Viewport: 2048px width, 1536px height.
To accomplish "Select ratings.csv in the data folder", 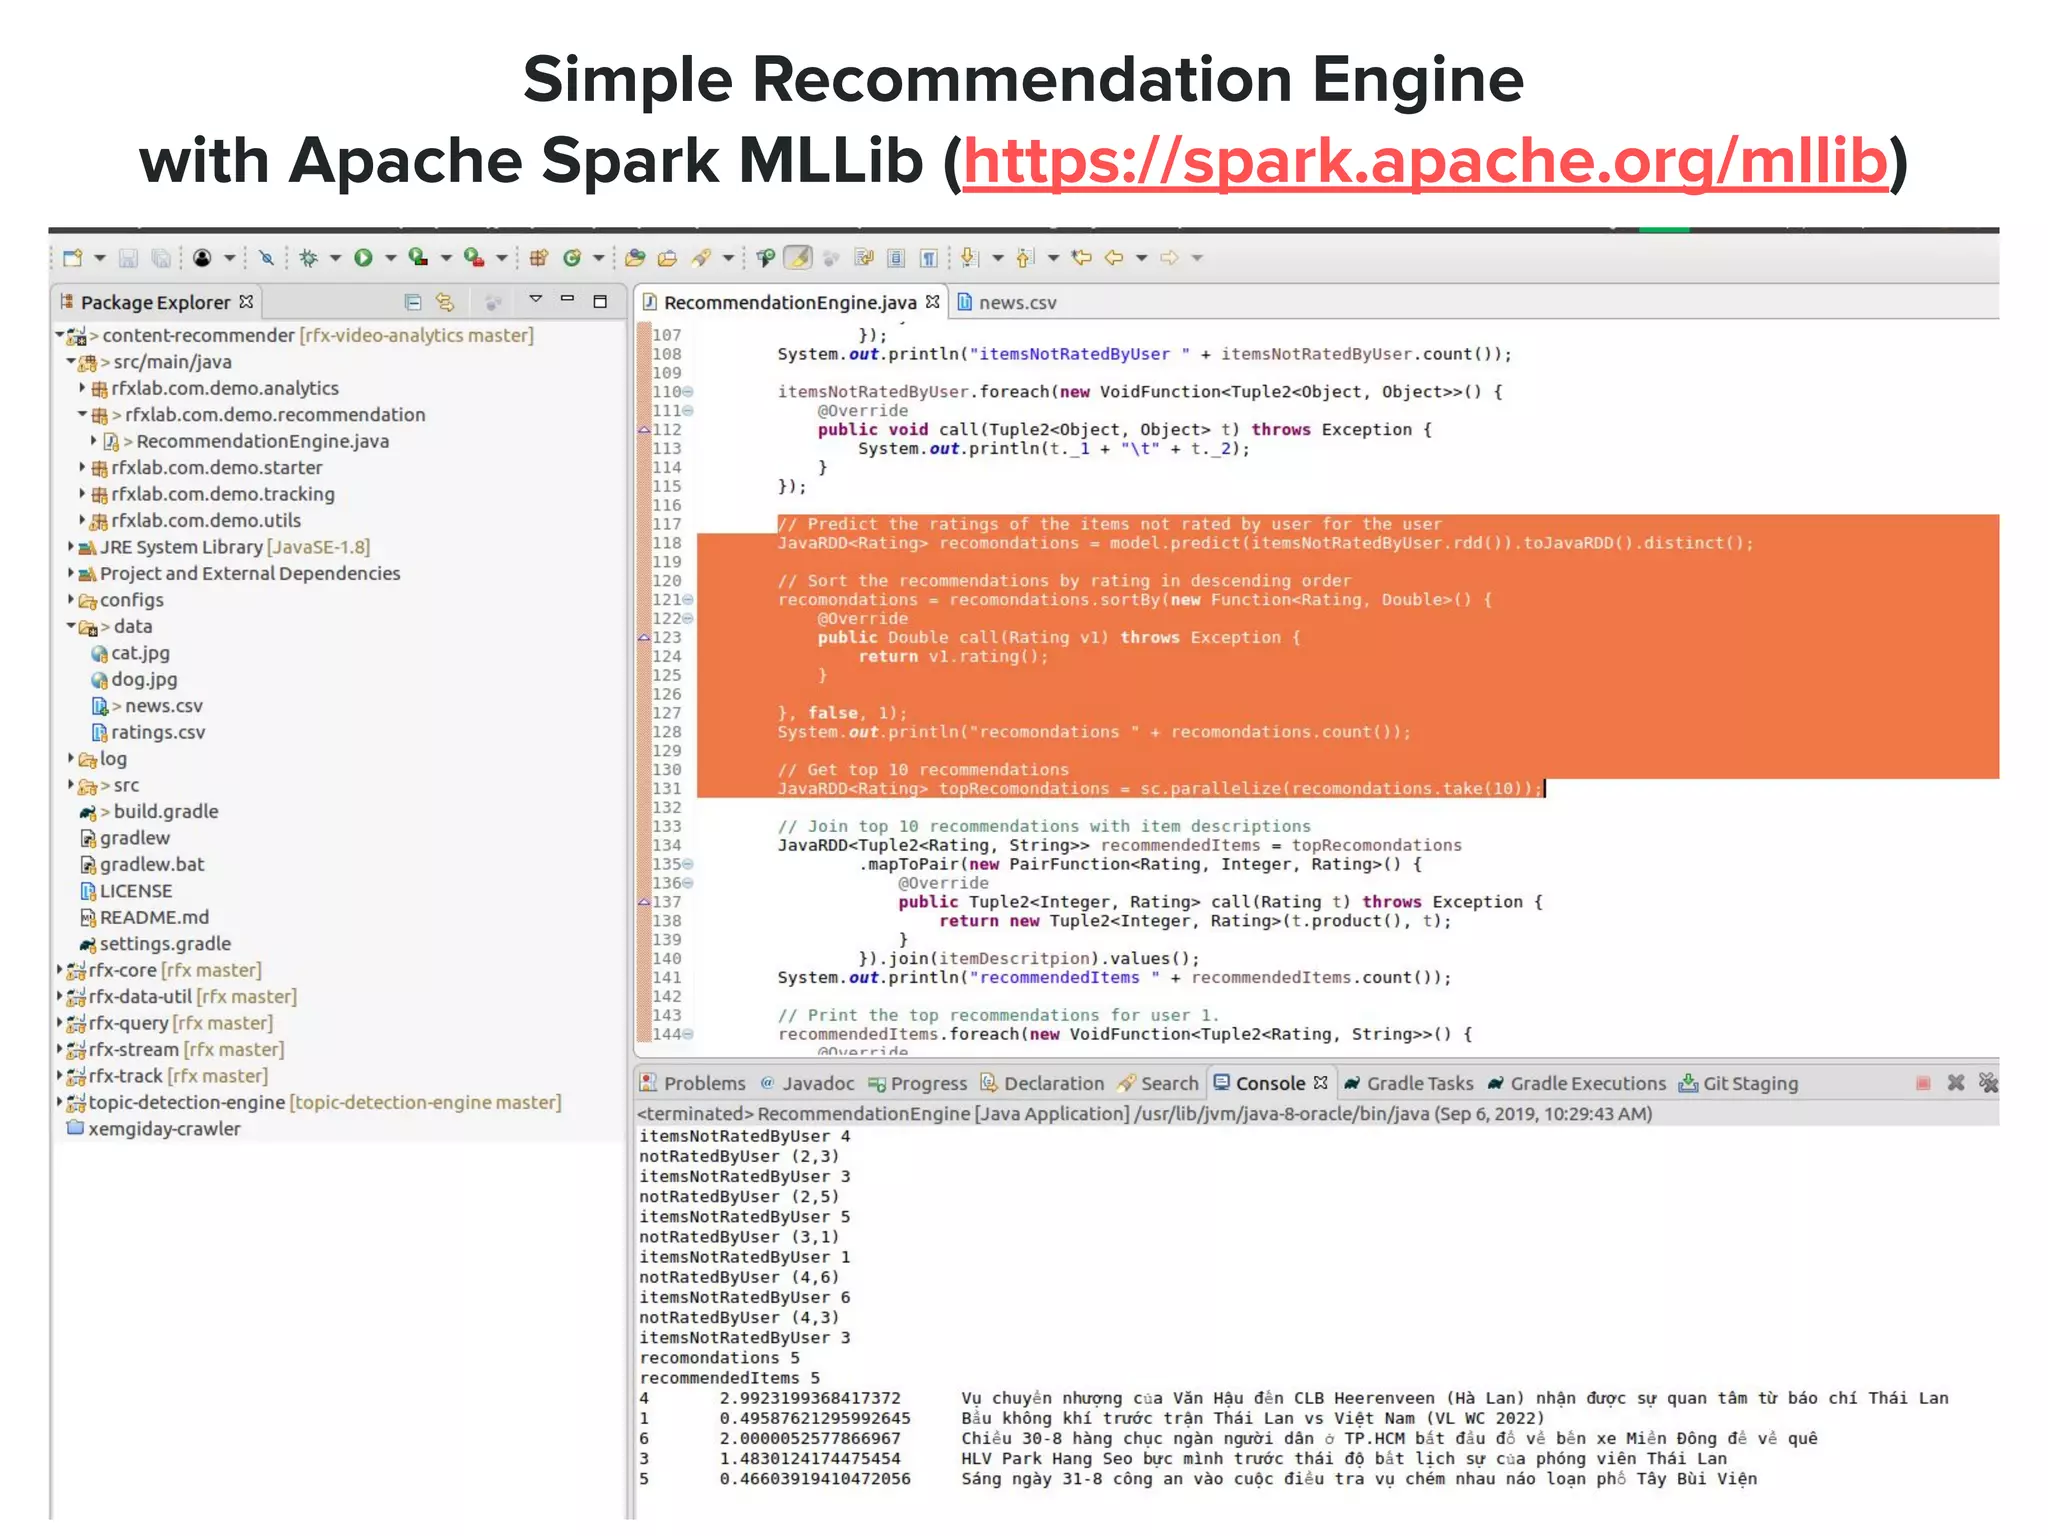I will [x=148, y=732].
